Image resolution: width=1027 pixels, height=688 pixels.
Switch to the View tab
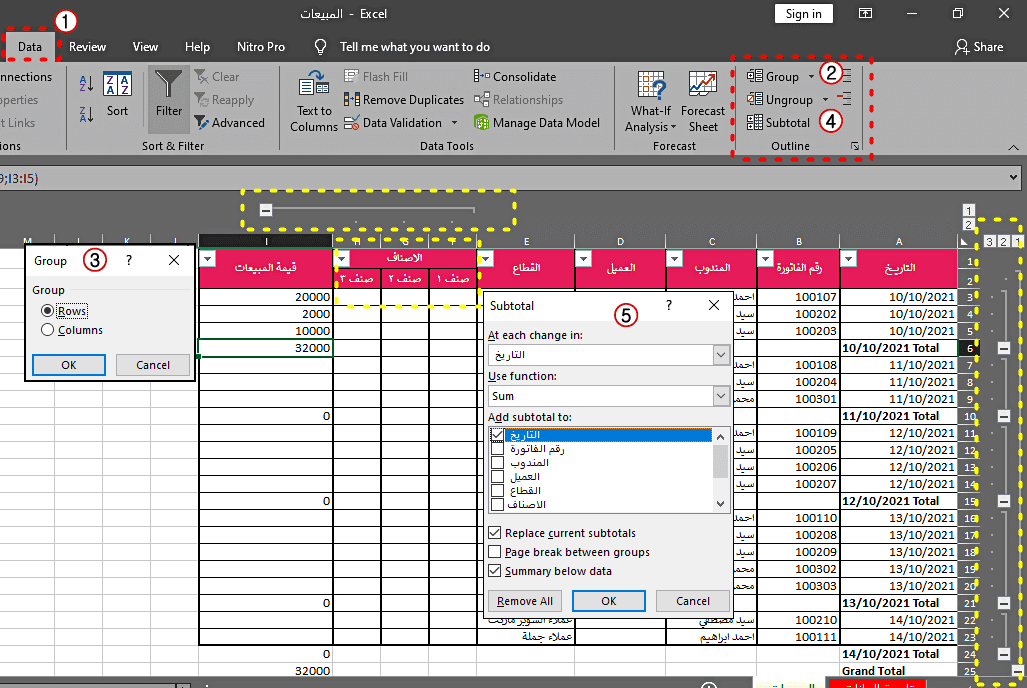click(x=145, y=47)
